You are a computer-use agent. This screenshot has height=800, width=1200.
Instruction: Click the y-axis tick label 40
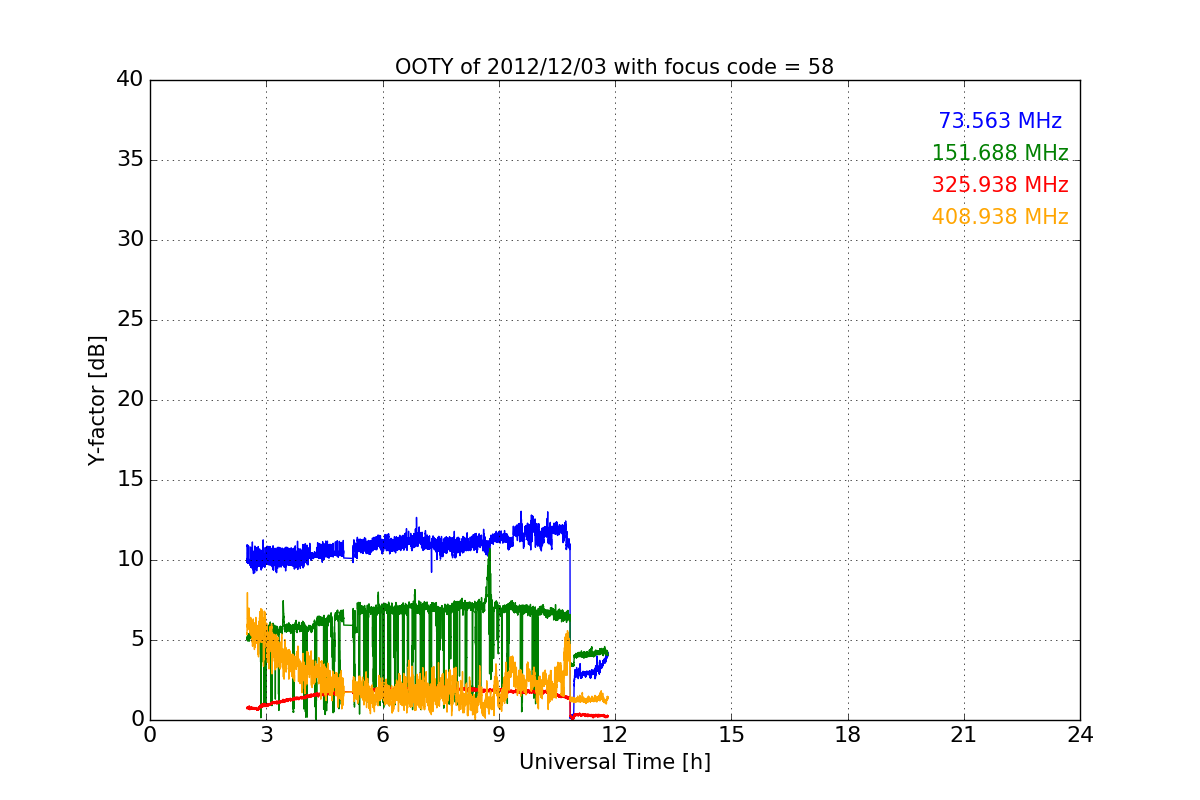130,80
